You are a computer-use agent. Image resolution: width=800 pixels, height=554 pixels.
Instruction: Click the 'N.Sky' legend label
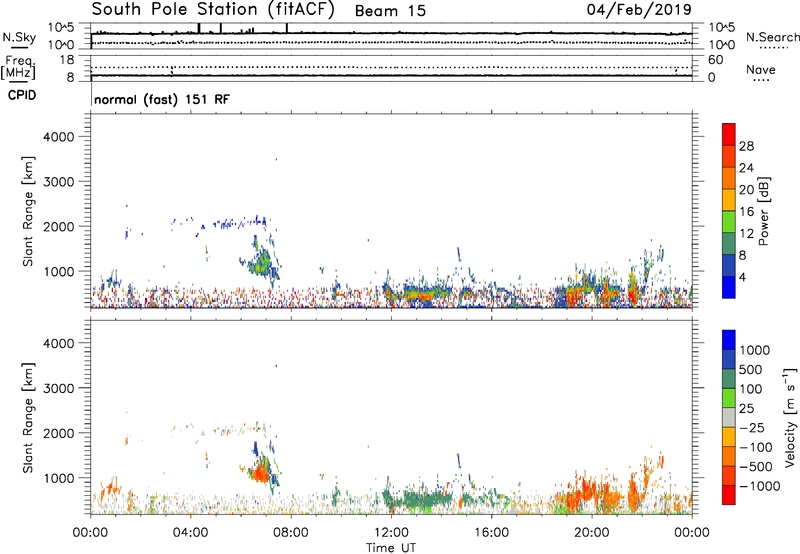tap(19, 37)
